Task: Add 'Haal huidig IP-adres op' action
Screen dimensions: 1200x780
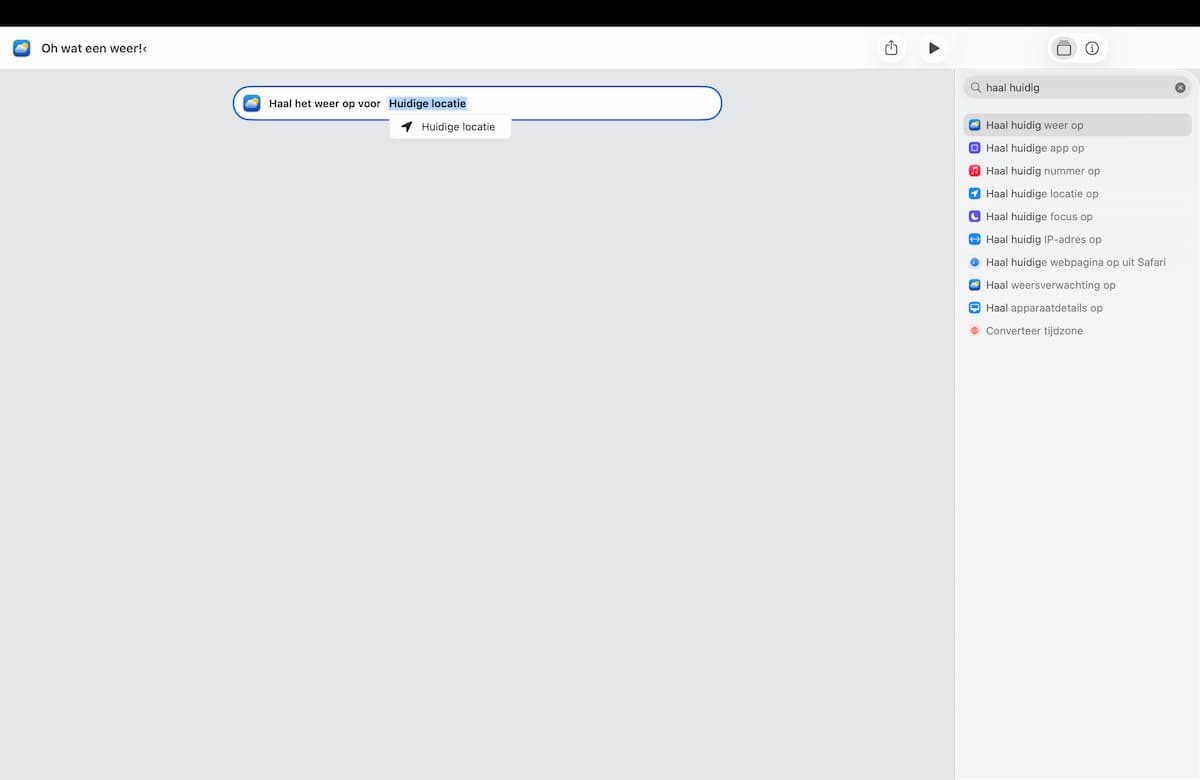Action: click(1077, 239)
